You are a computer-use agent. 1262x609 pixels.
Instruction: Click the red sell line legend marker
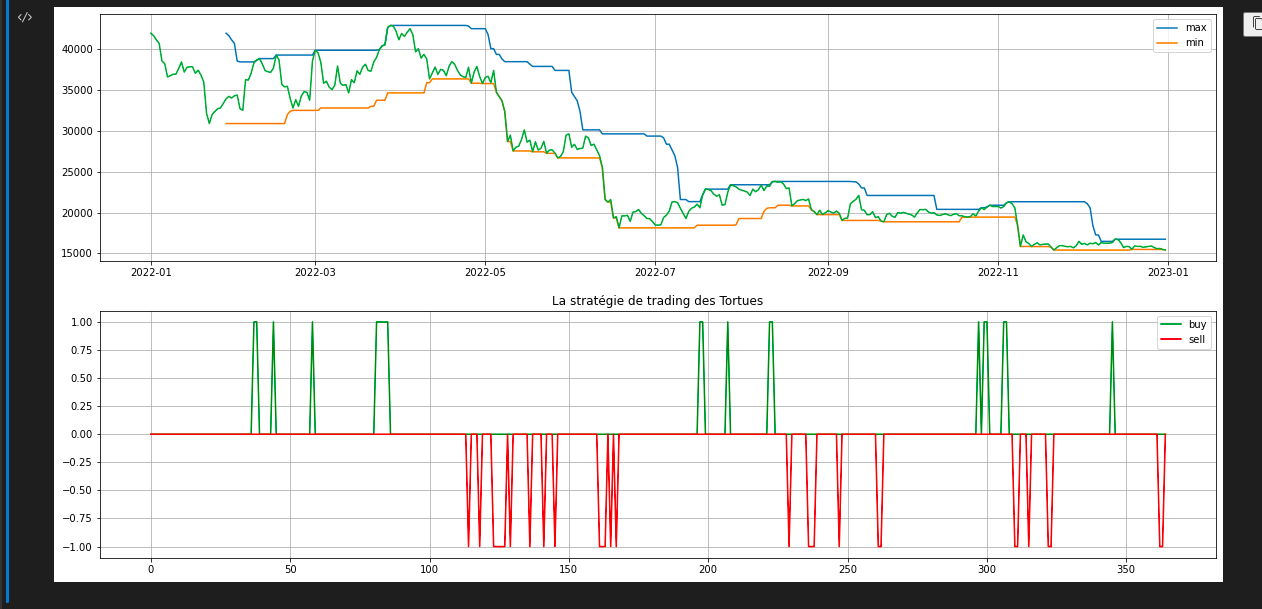[1170, 340]
